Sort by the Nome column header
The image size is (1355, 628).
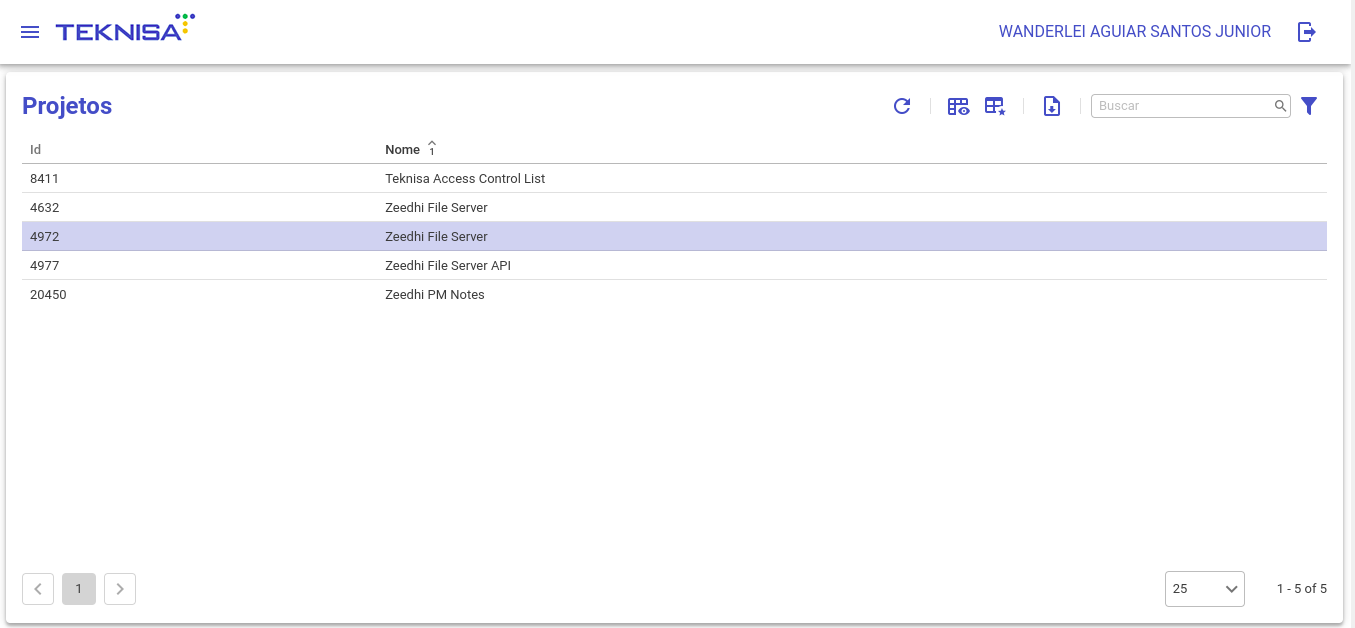(402, 150)
